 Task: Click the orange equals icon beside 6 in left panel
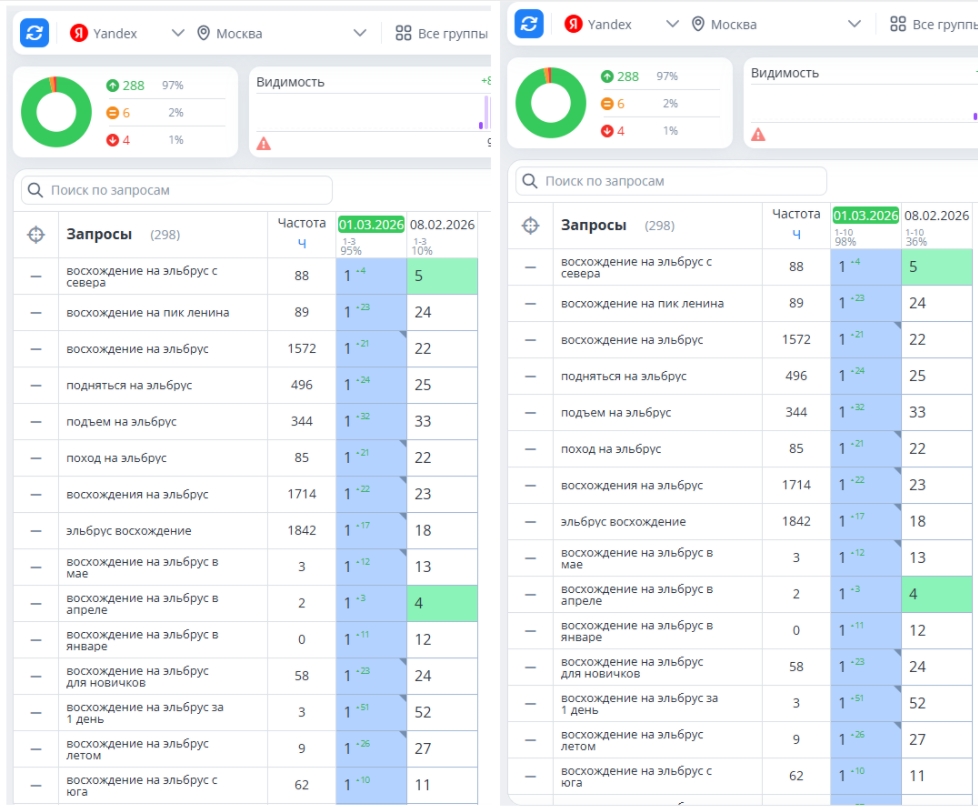click(x=112, y=113)
